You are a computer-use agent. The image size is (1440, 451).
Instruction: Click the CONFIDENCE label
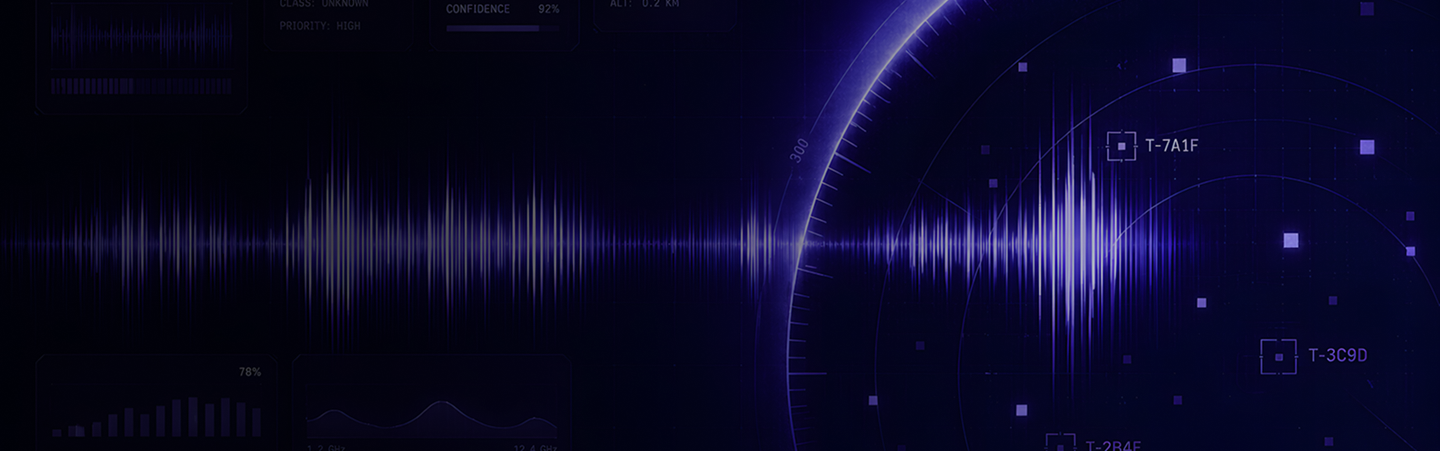click(478, 9)
